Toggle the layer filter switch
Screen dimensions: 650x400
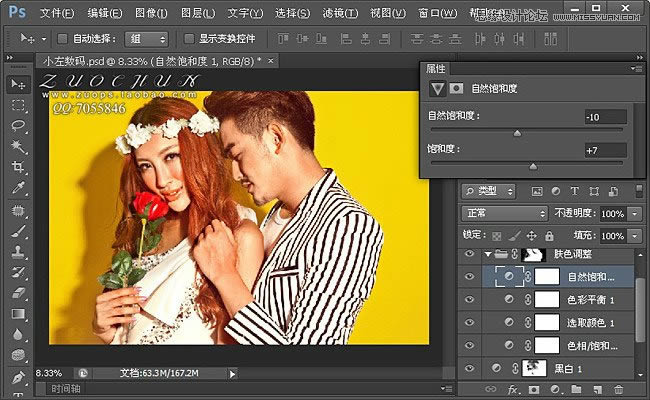click(639, 191)
